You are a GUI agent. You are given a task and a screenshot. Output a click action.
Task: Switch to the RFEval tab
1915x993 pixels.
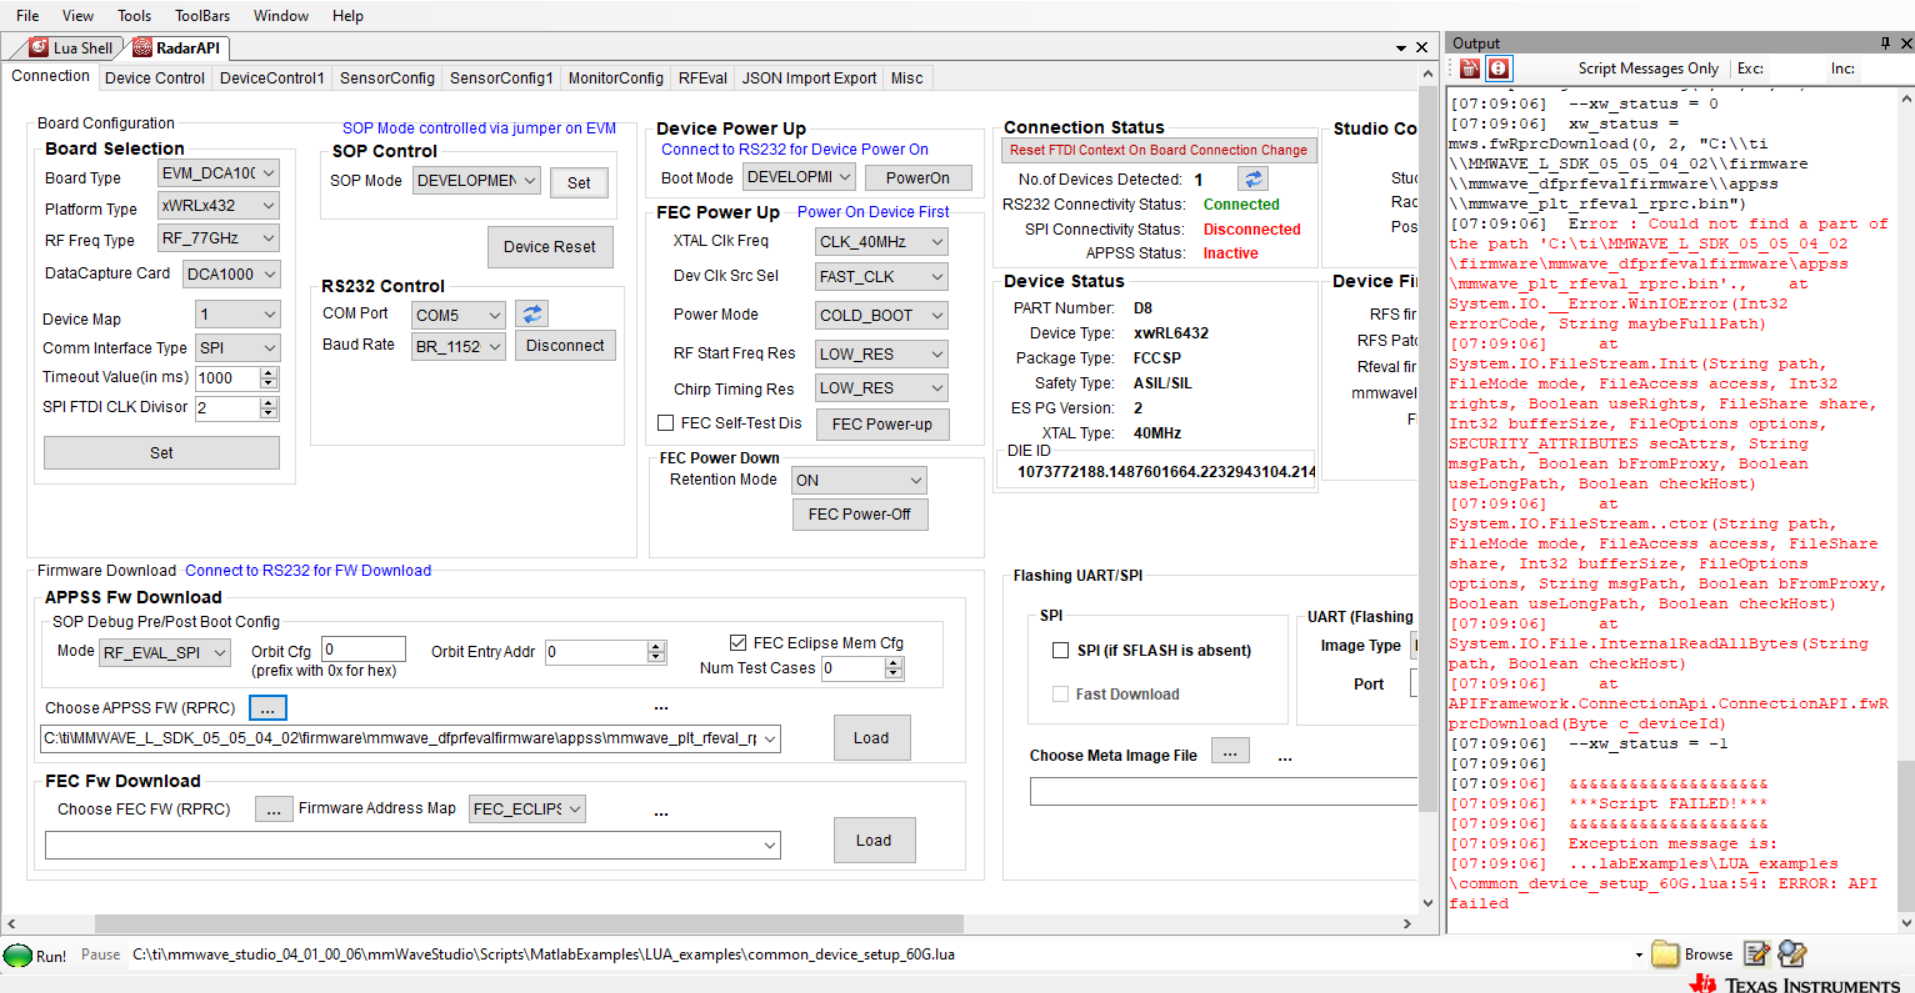tap(702, 78)
